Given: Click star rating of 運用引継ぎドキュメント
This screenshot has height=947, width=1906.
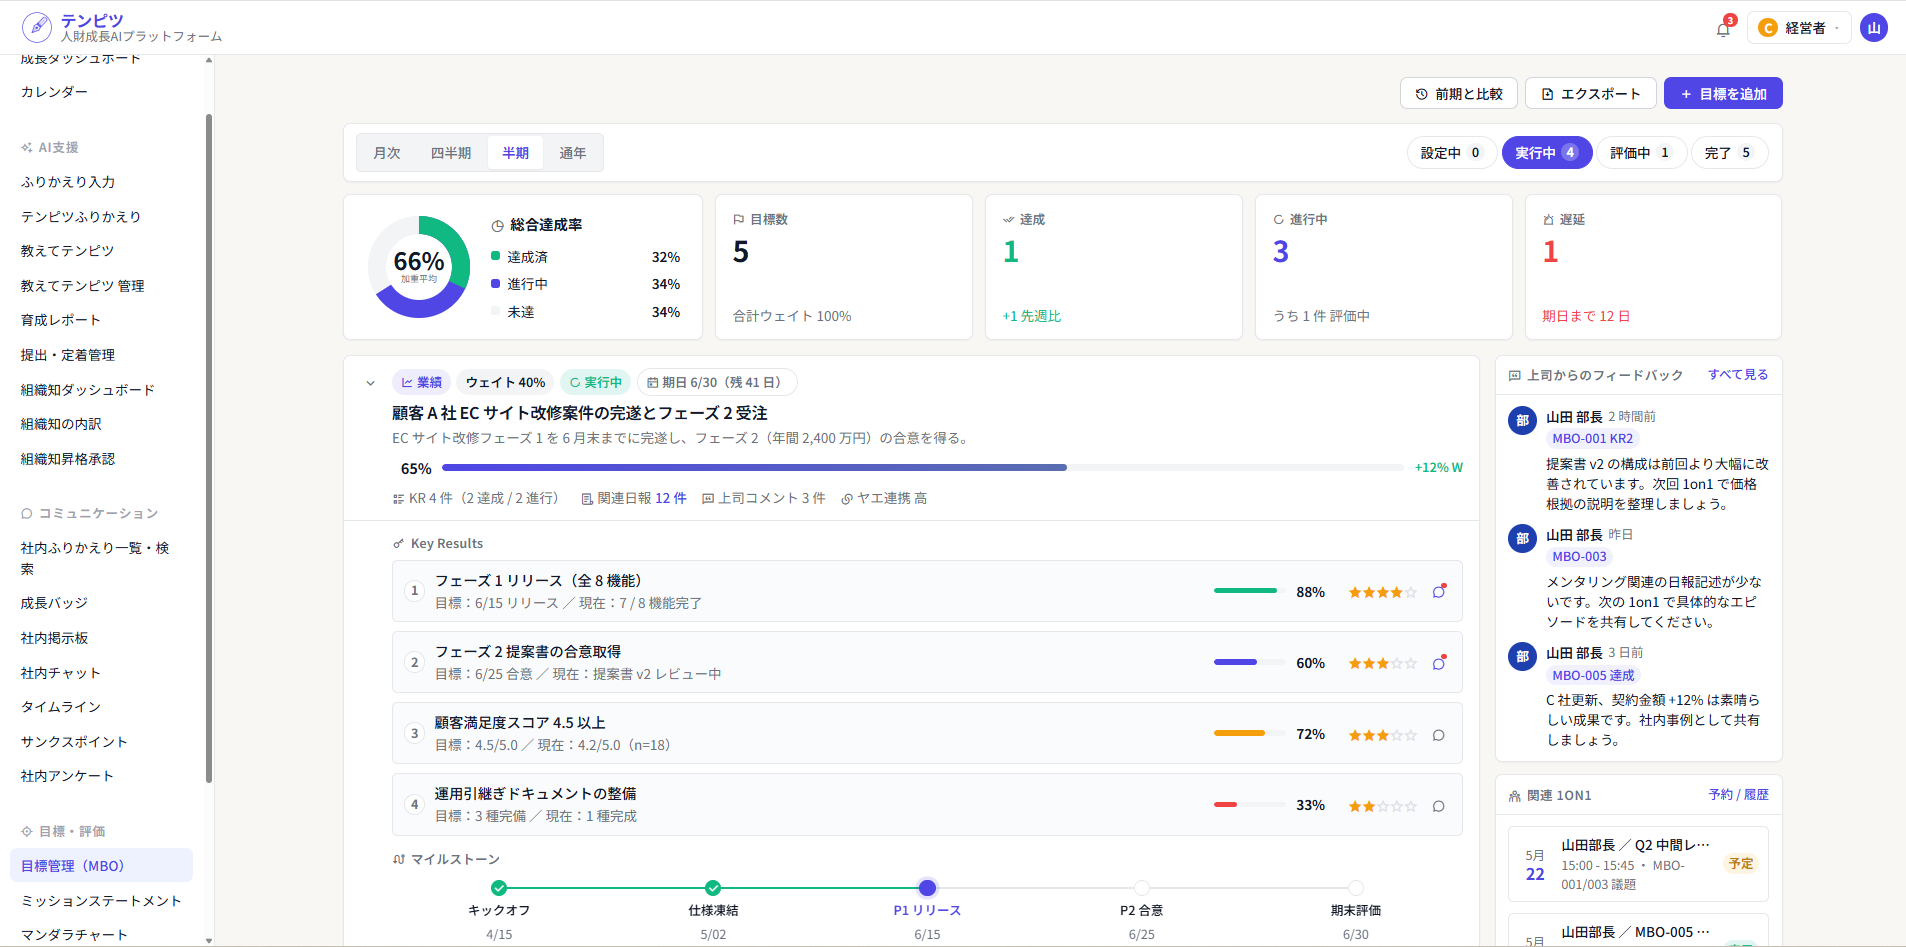Looking at the screenshot, I should 1383,807.
